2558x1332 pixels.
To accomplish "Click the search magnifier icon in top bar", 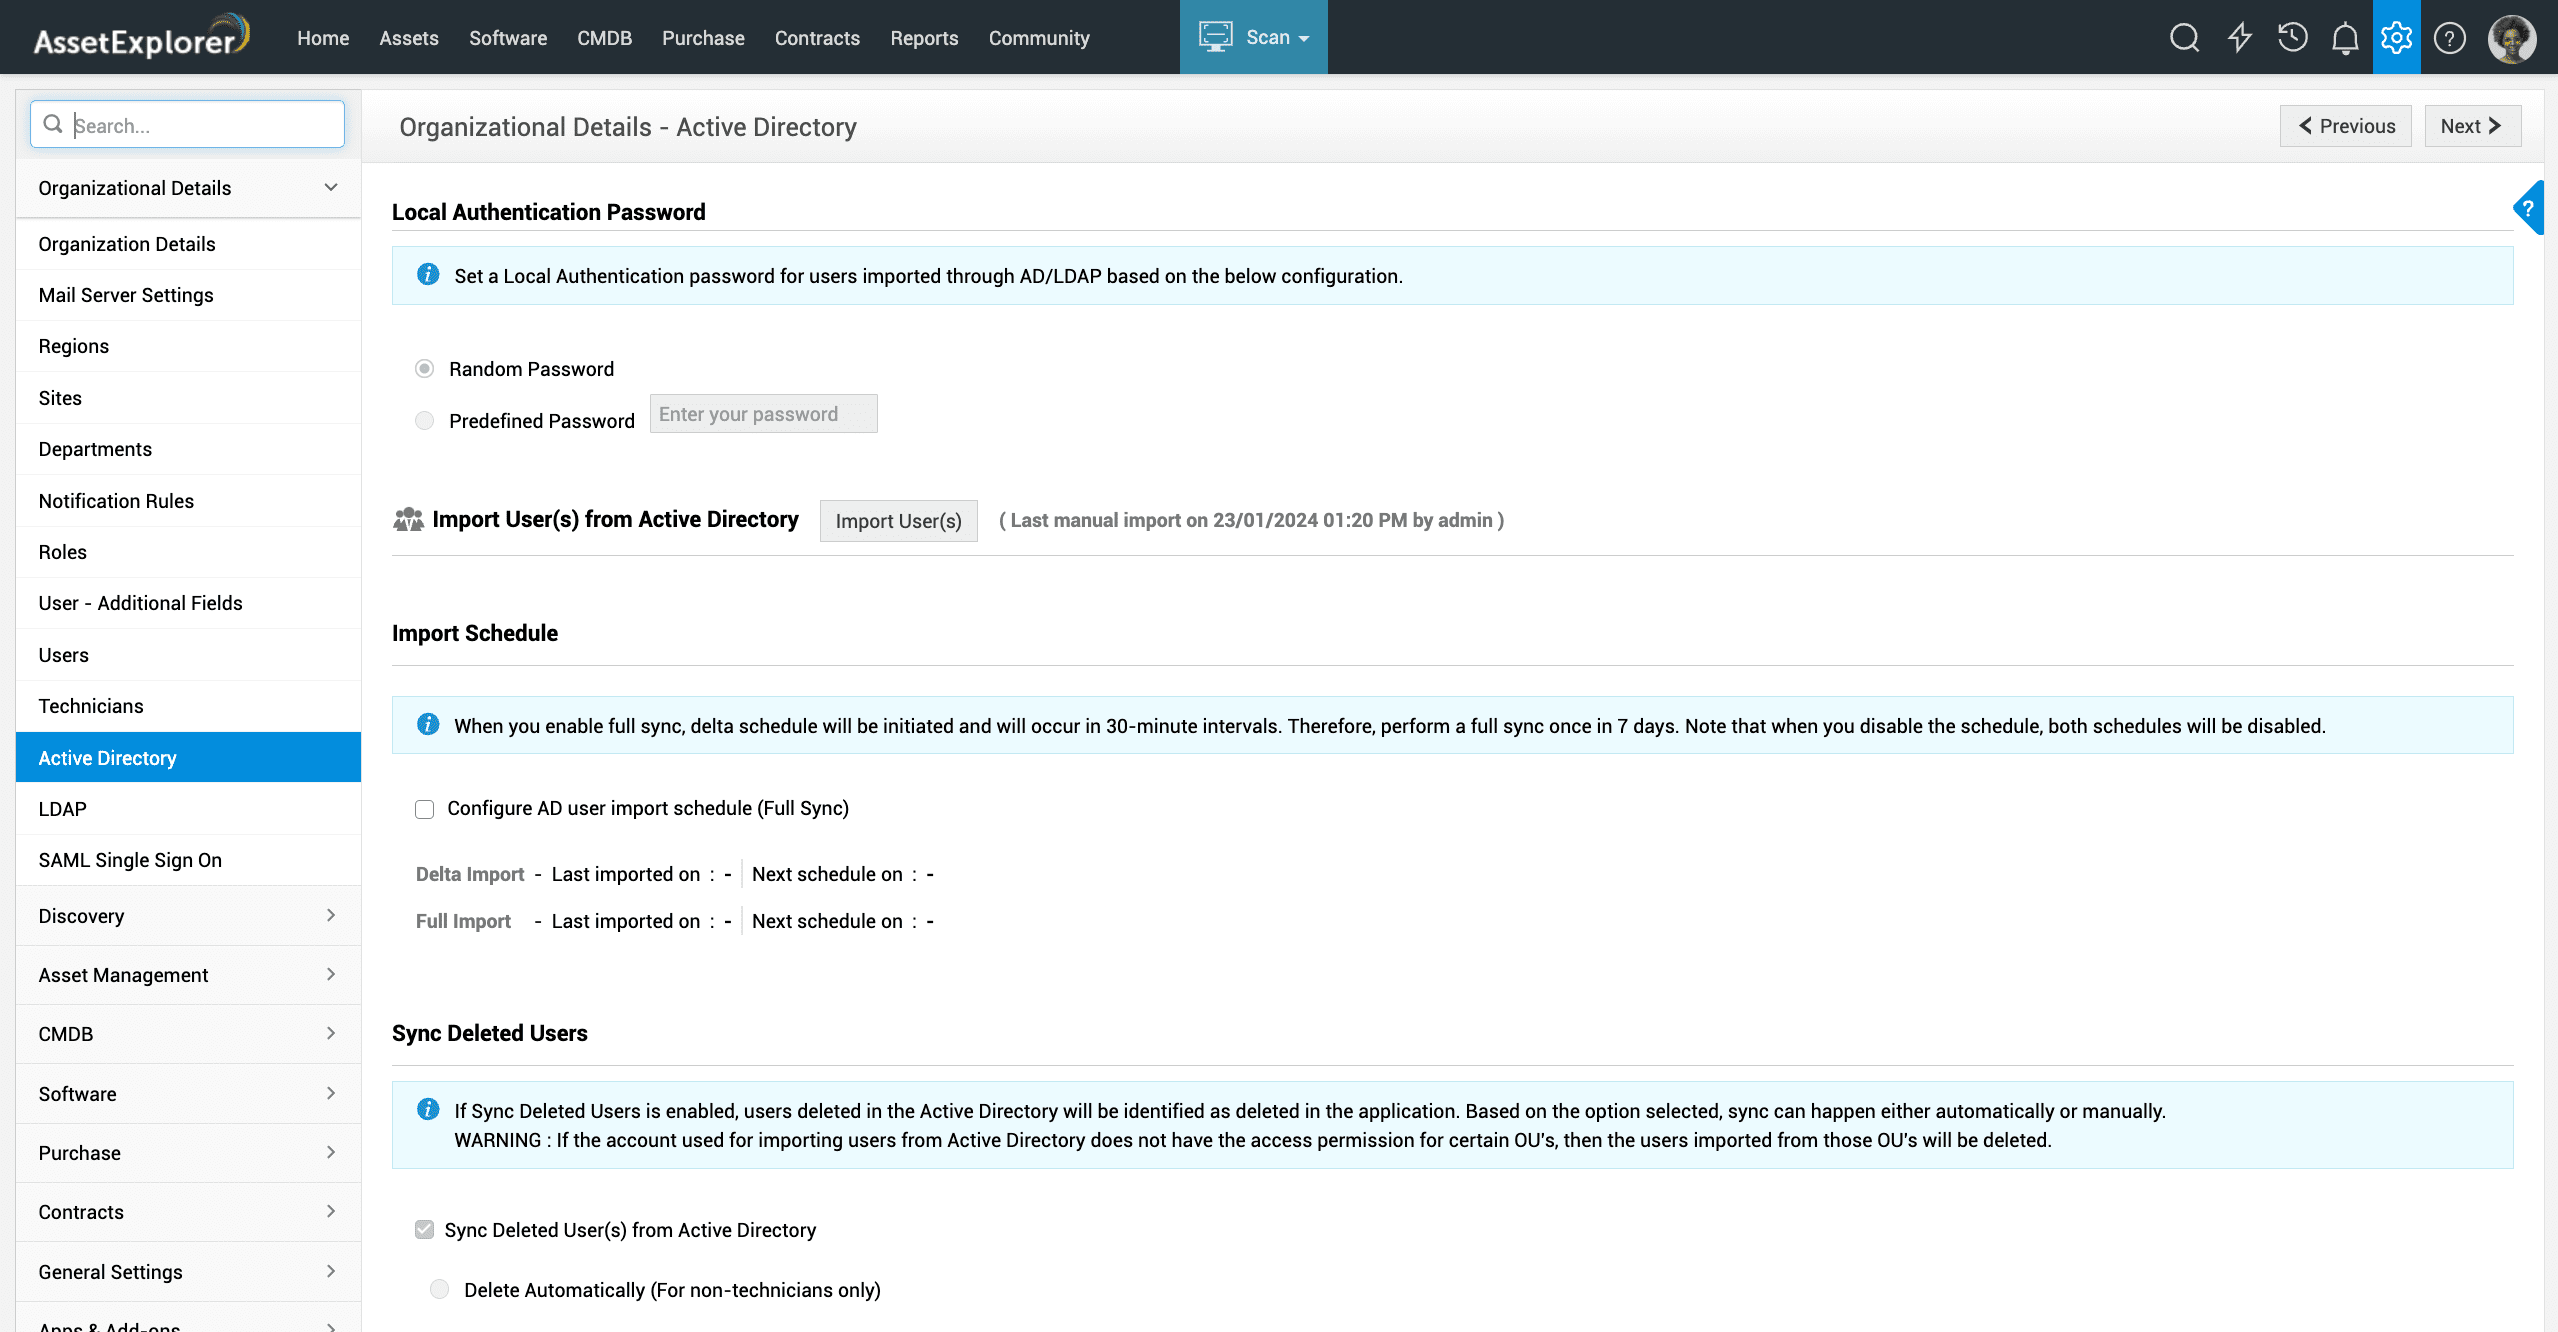I will click(x=2184, y=38).
